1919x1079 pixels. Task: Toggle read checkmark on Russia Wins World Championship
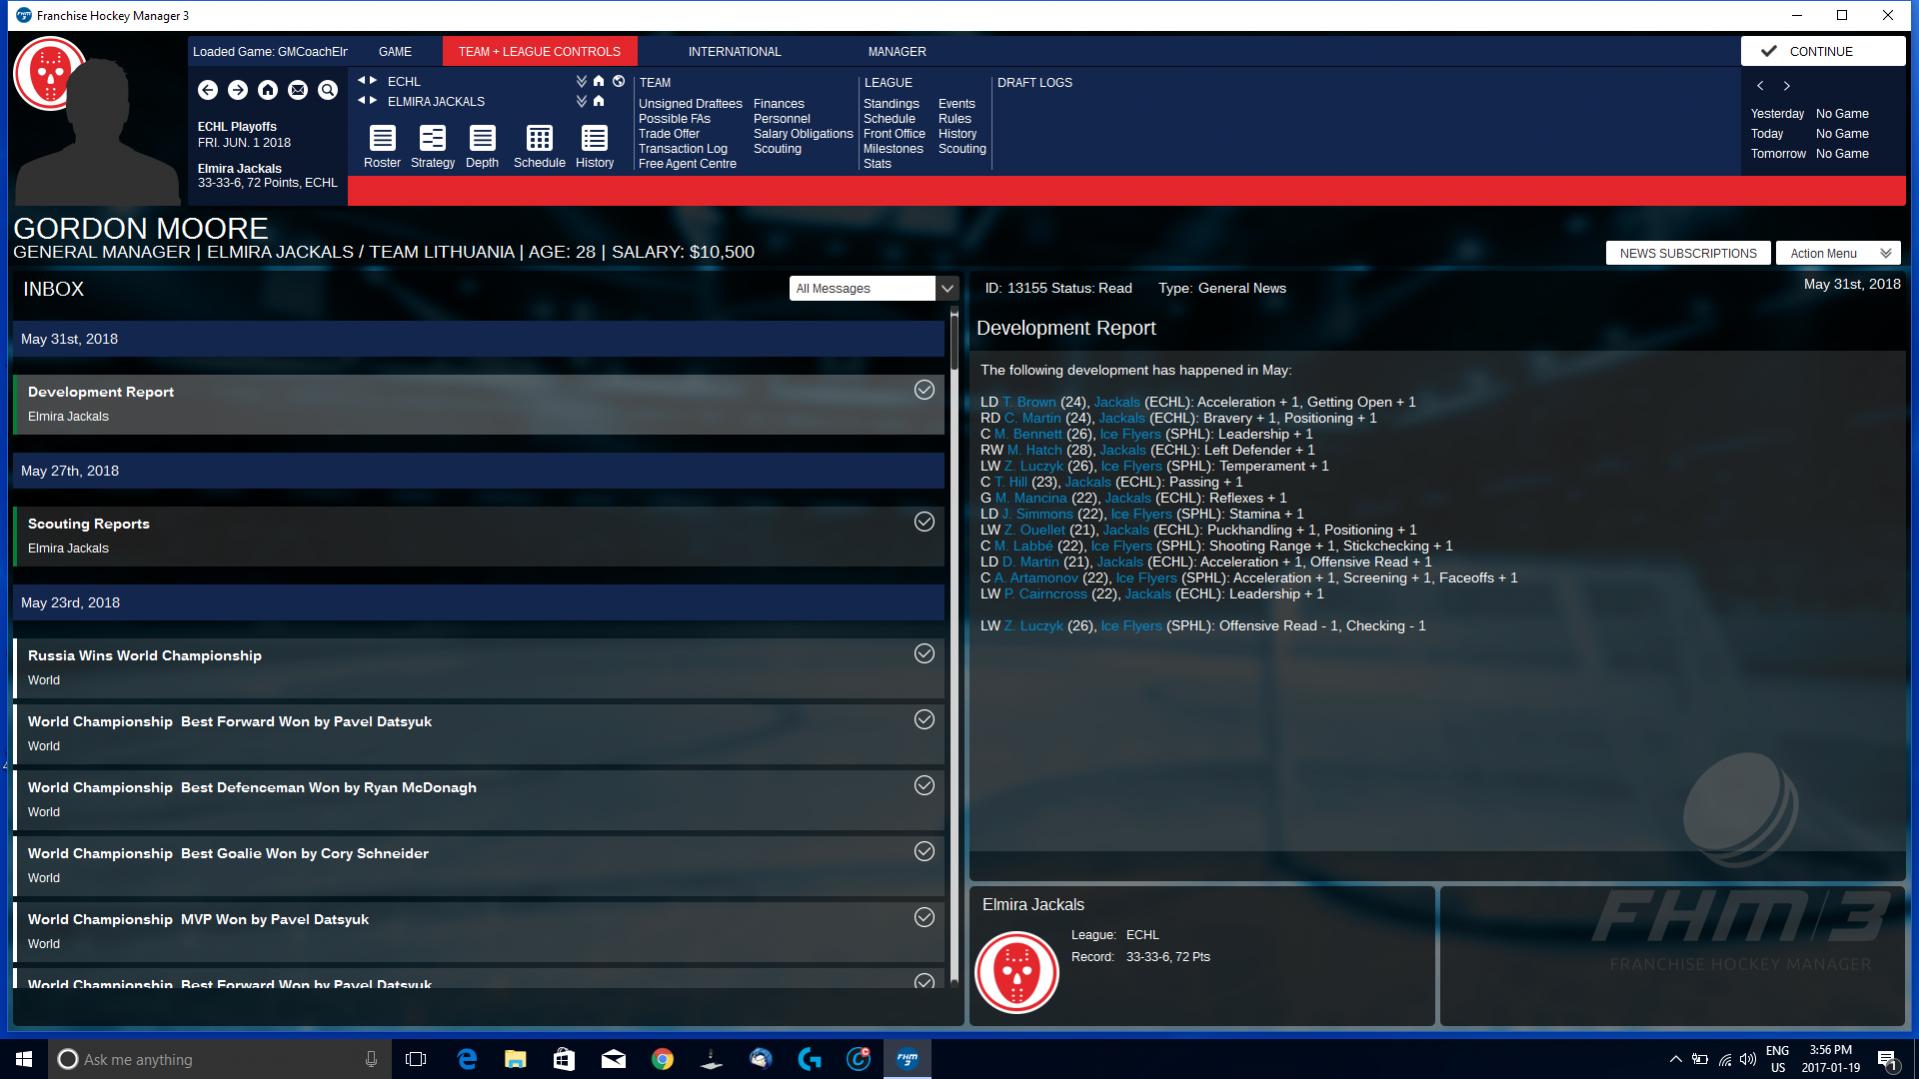[924, 654]
